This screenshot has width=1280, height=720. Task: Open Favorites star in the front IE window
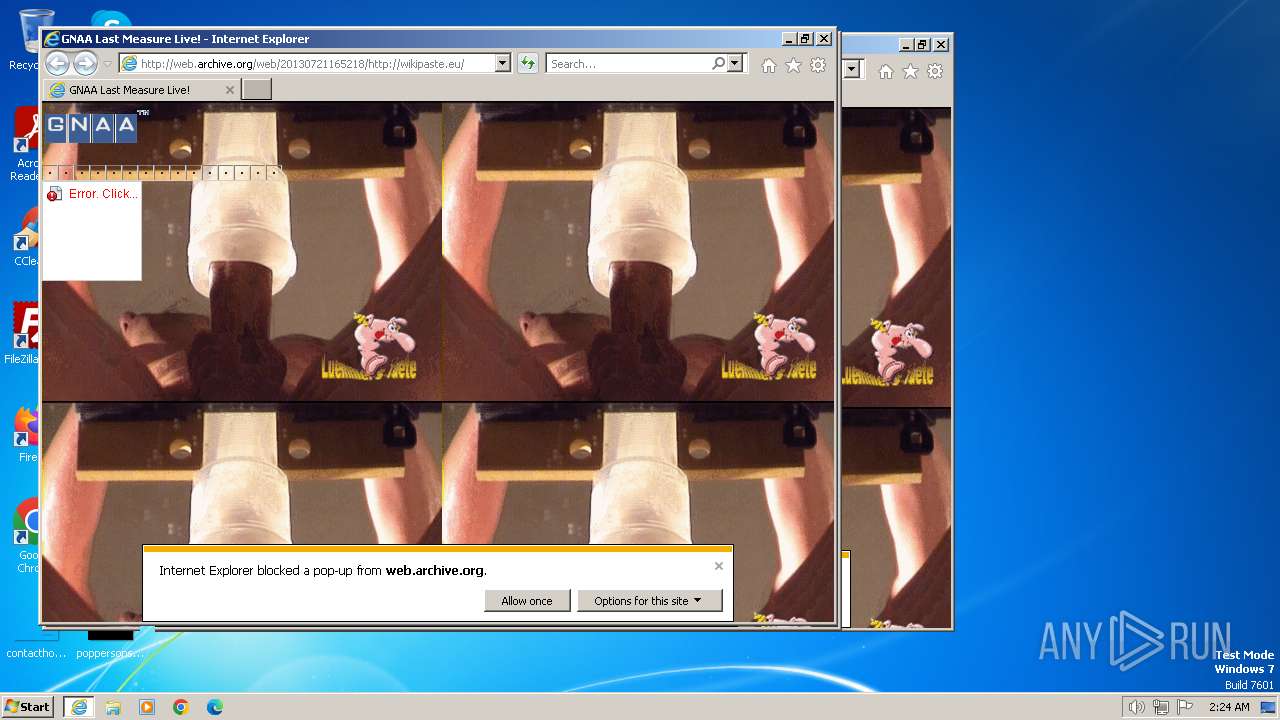point(793,65)
